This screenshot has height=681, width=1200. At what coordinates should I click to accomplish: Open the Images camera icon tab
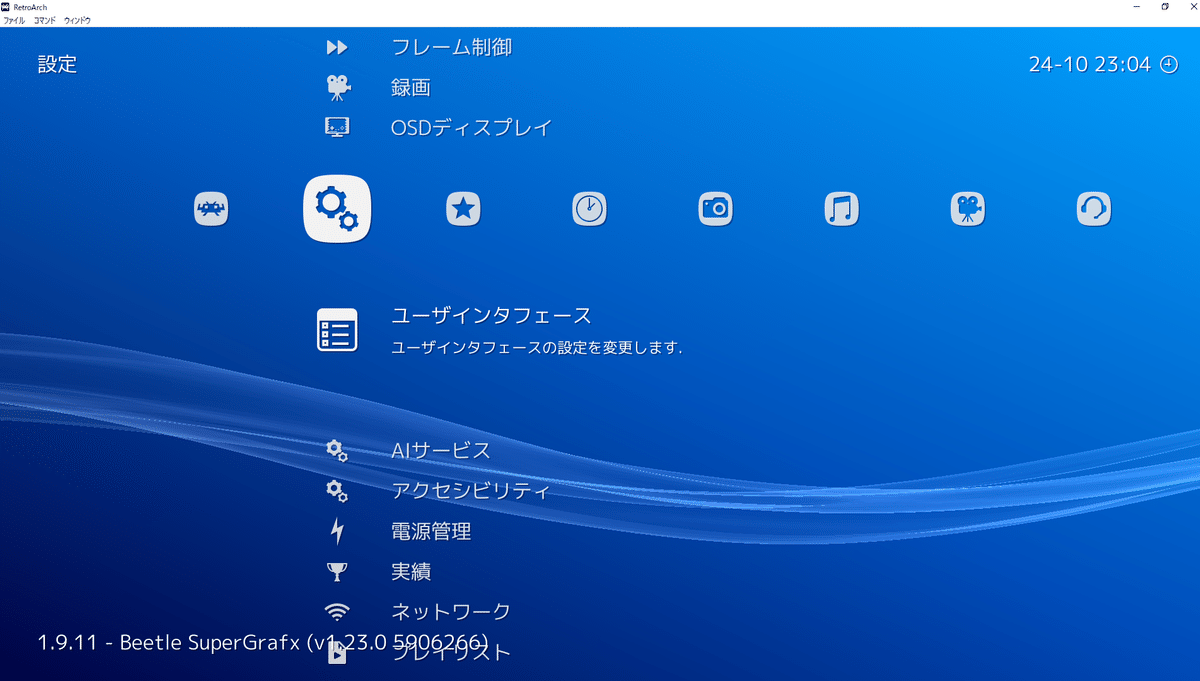(x=715, y=209)
